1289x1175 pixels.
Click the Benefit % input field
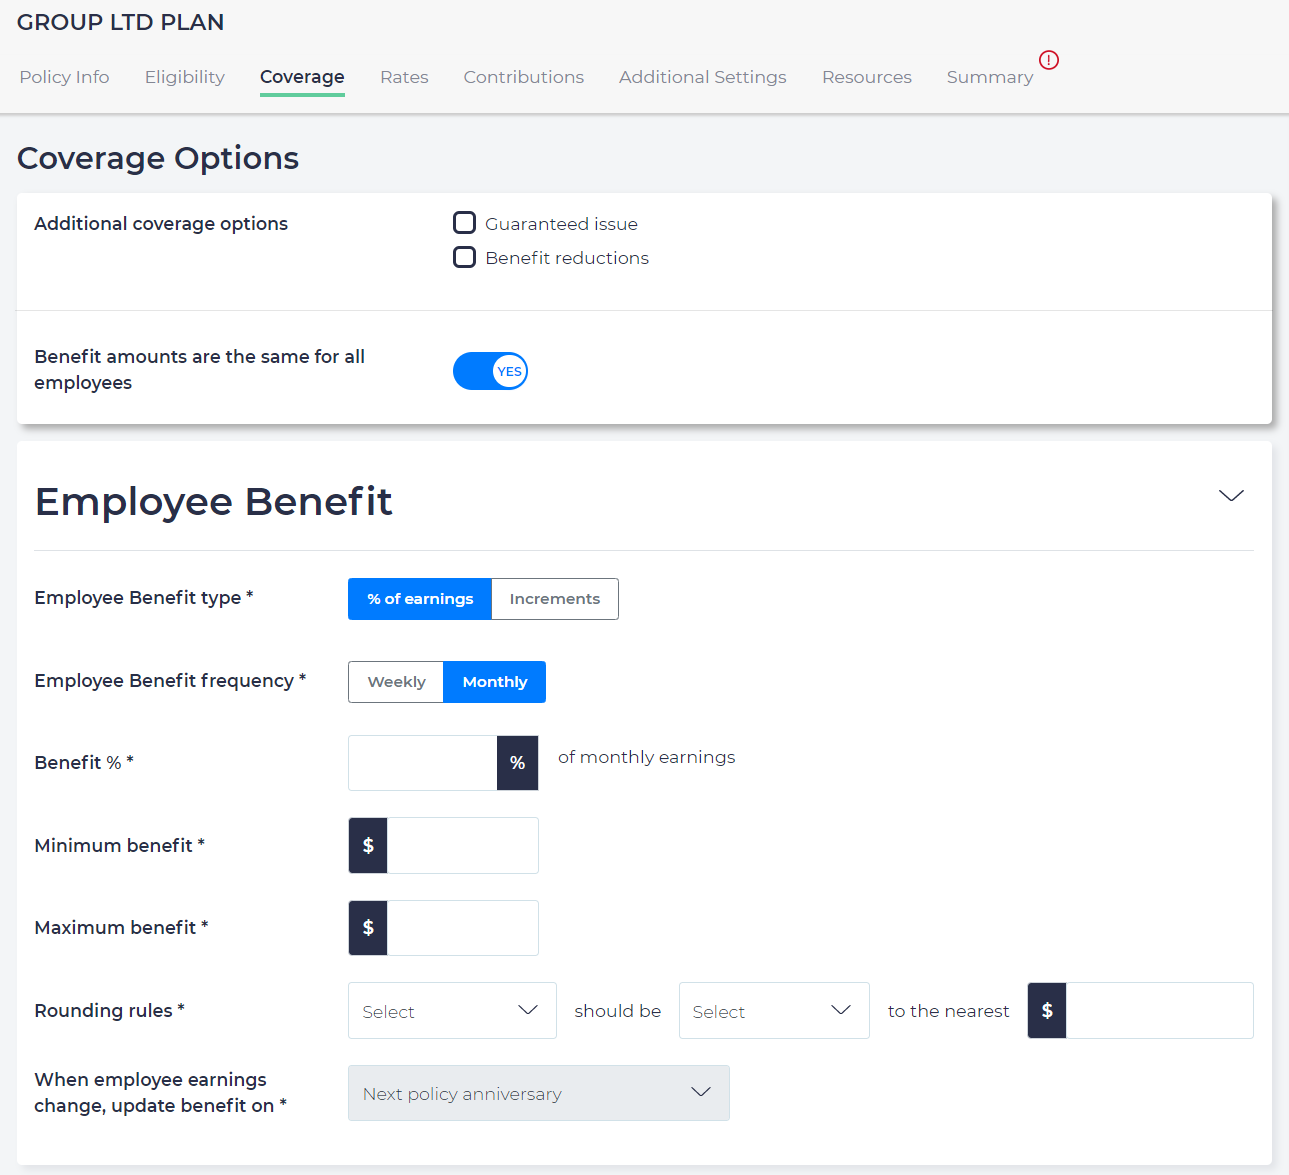(422, 763)
